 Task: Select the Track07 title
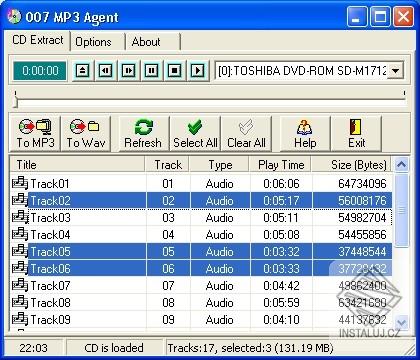click(x=50, y=286)
